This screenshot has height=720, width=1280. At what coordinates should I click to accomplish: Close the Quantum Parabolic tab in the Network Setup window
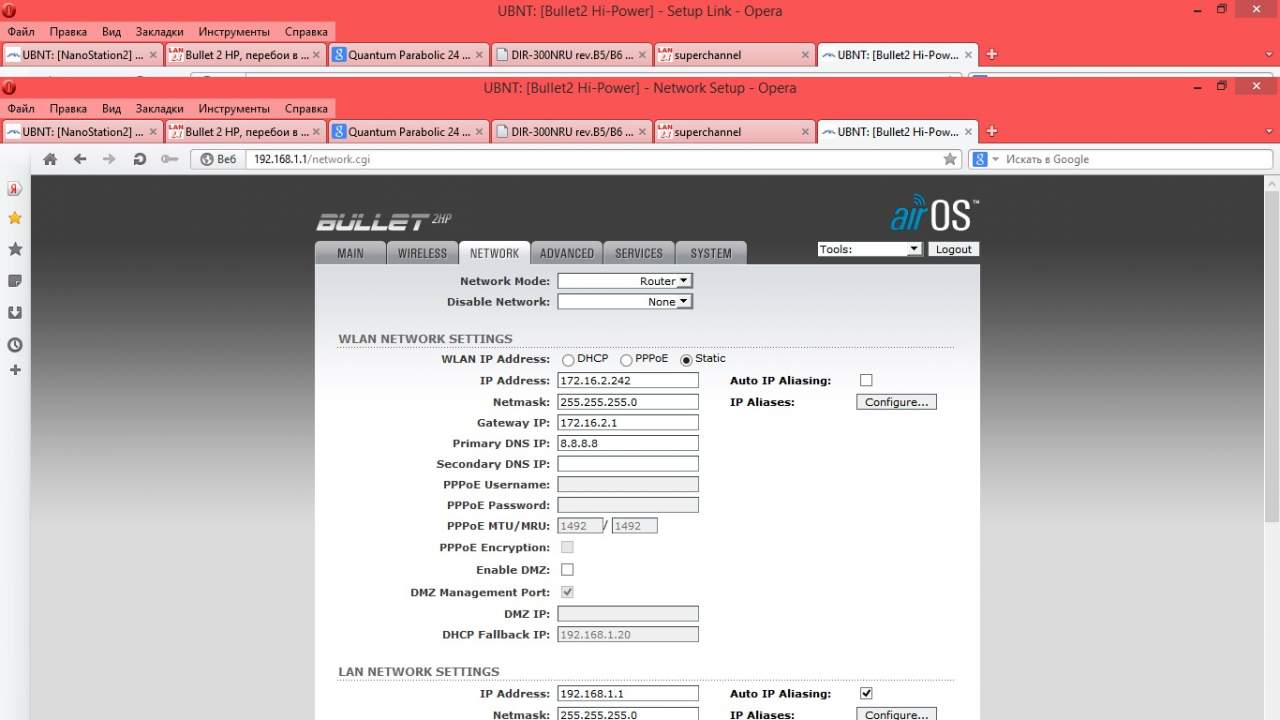pyautogui.click(x=479, y=132)
